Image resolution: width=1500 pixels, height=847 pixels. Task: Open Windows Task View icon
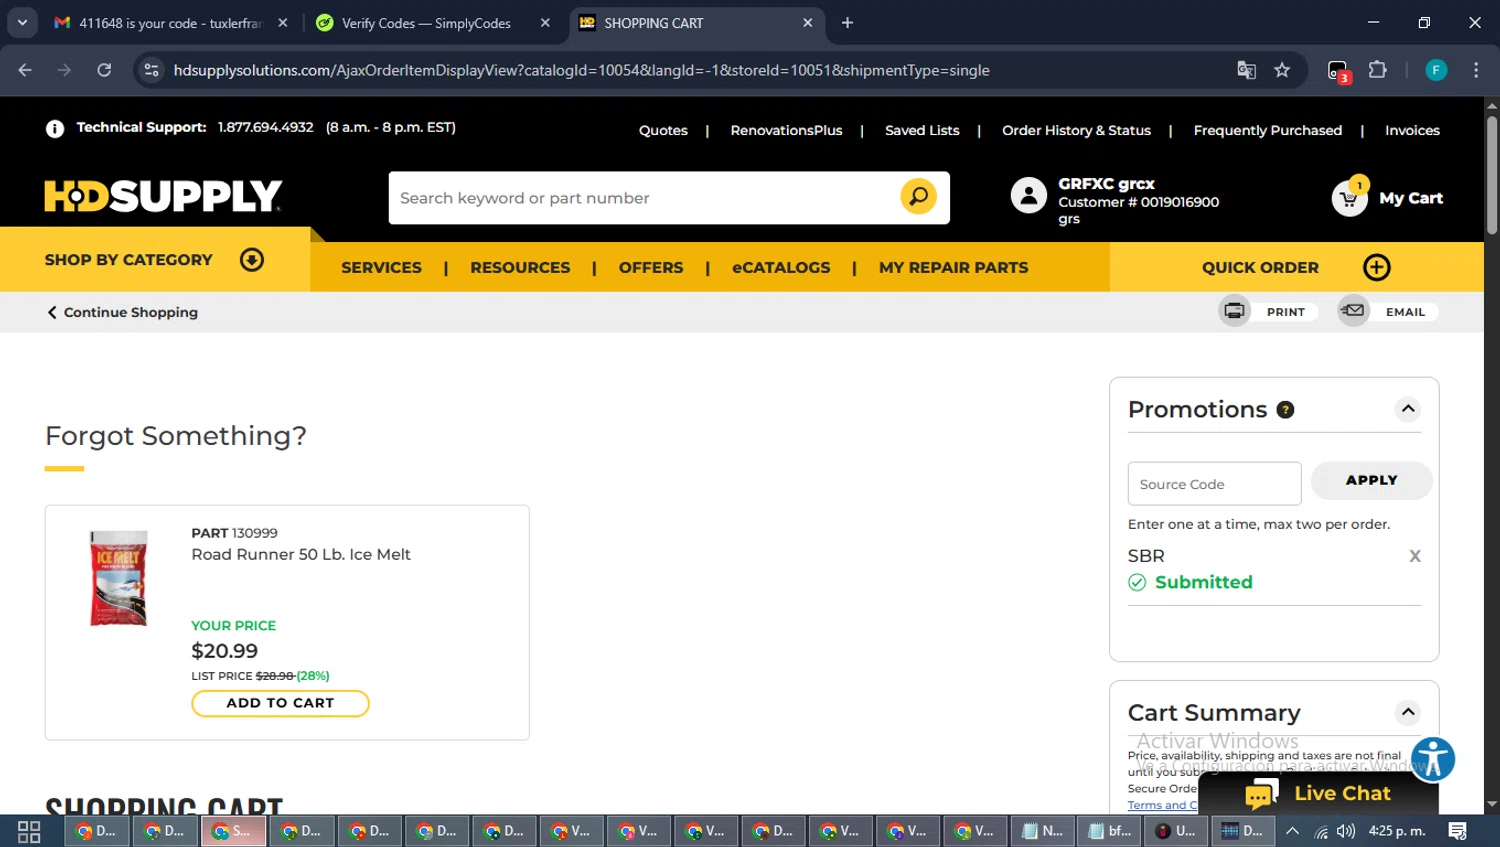pyautogui.click(x=29, y=831)
